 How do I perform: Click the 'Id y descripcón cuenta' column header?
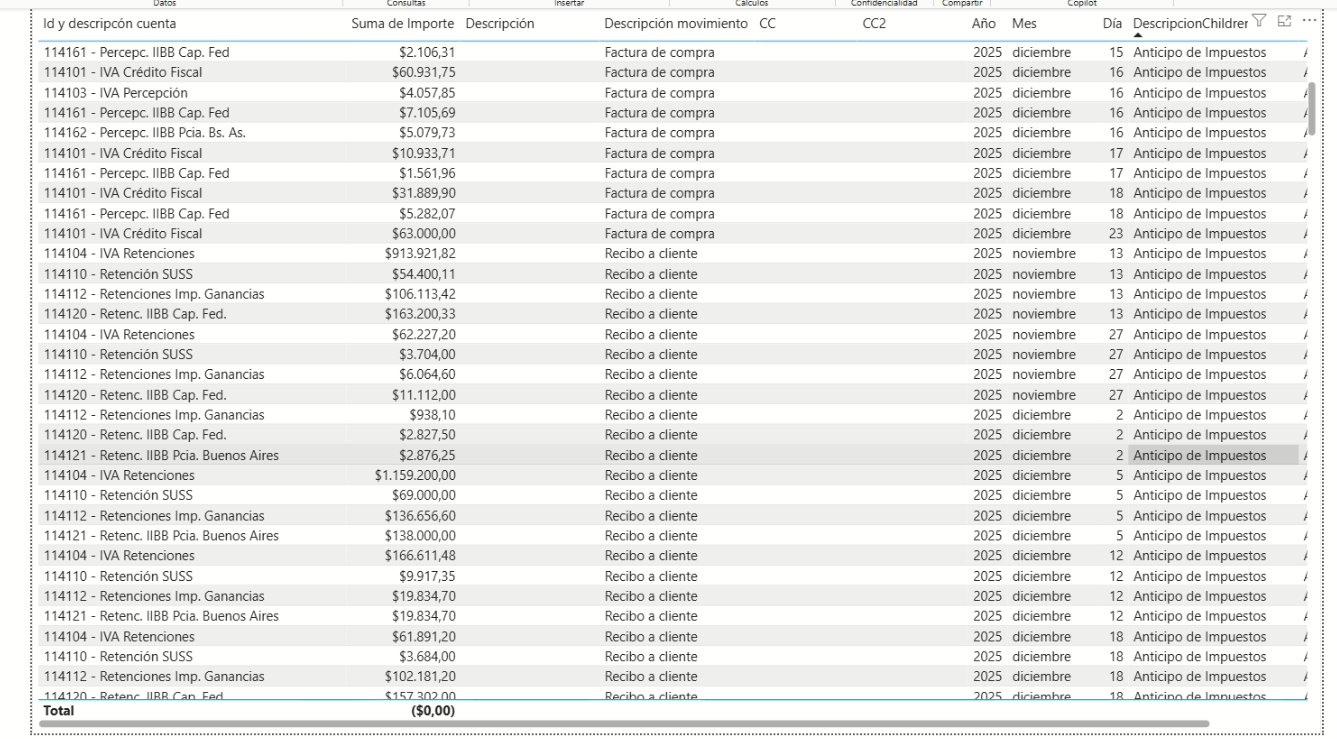(109, 23)
